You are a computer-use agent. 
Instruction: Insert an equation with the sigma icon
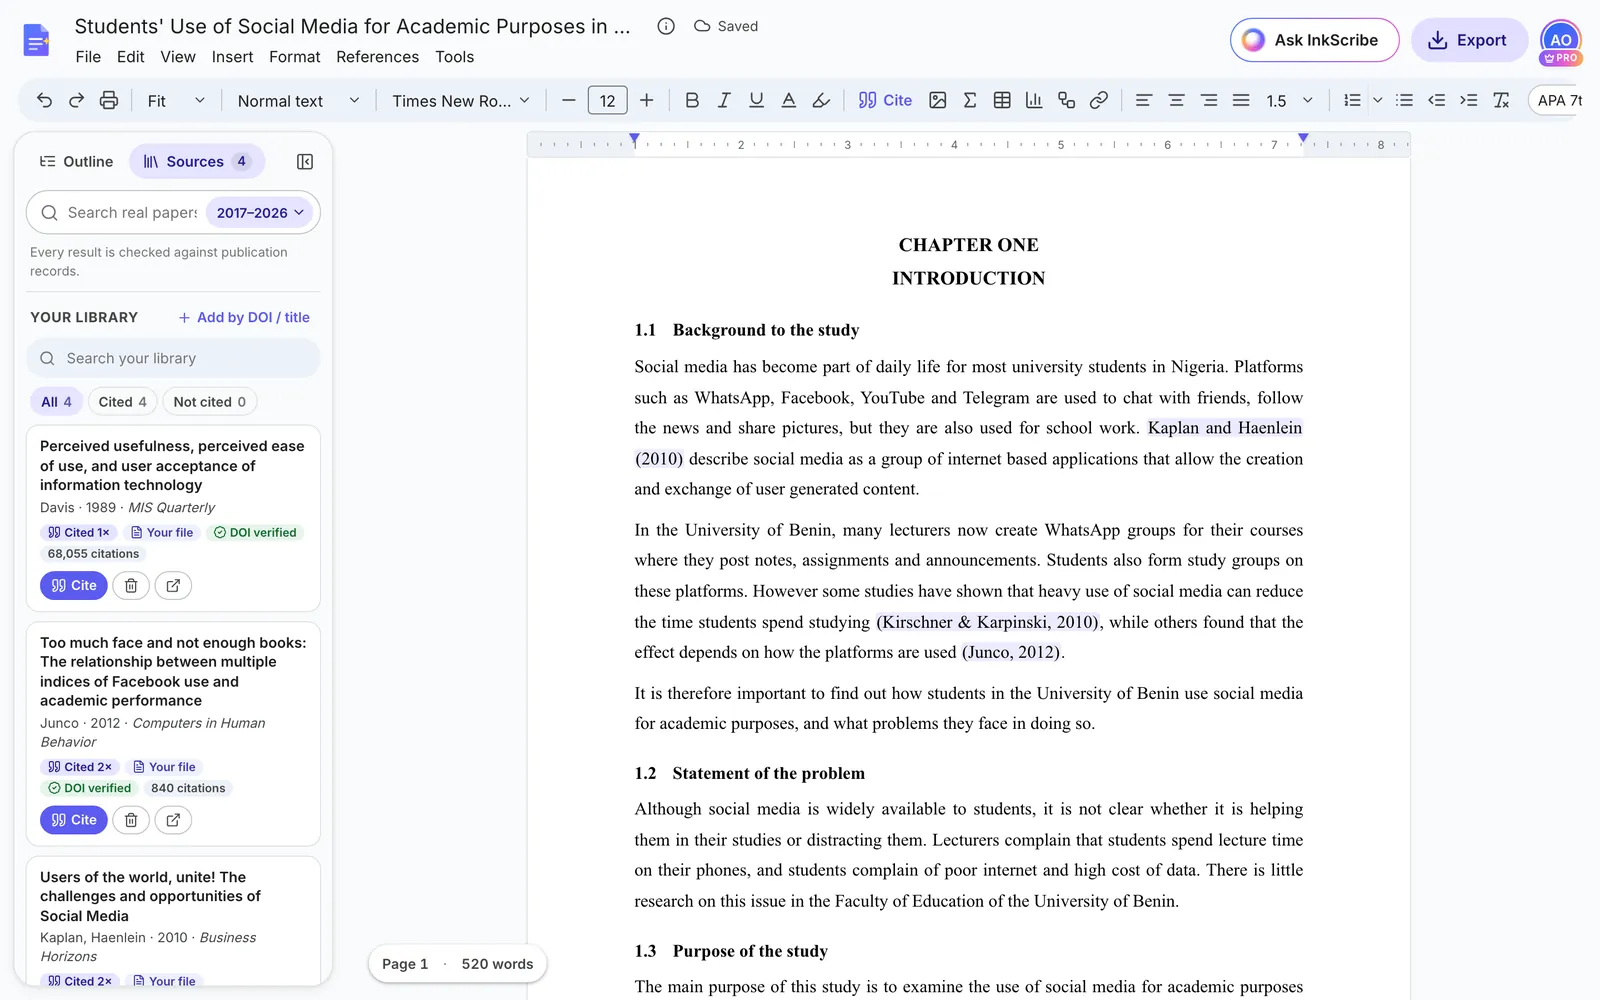[x=970, y=100]
